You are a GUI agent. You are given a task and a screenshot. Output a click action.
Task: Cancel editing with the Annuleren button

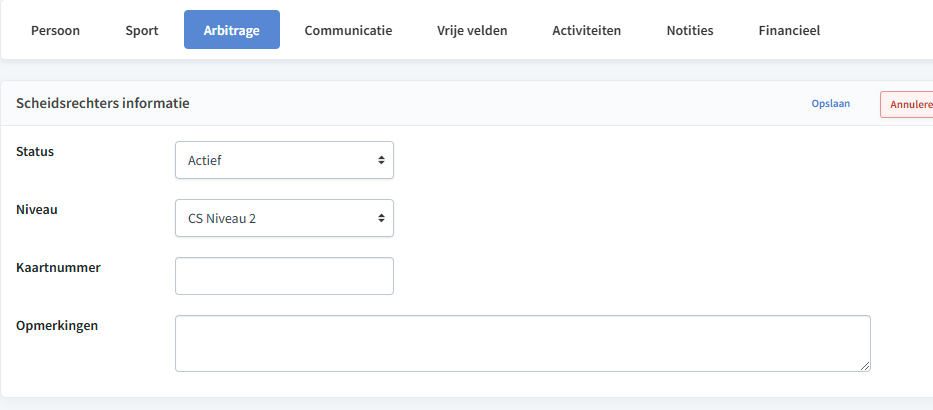[x=907, y=104]
